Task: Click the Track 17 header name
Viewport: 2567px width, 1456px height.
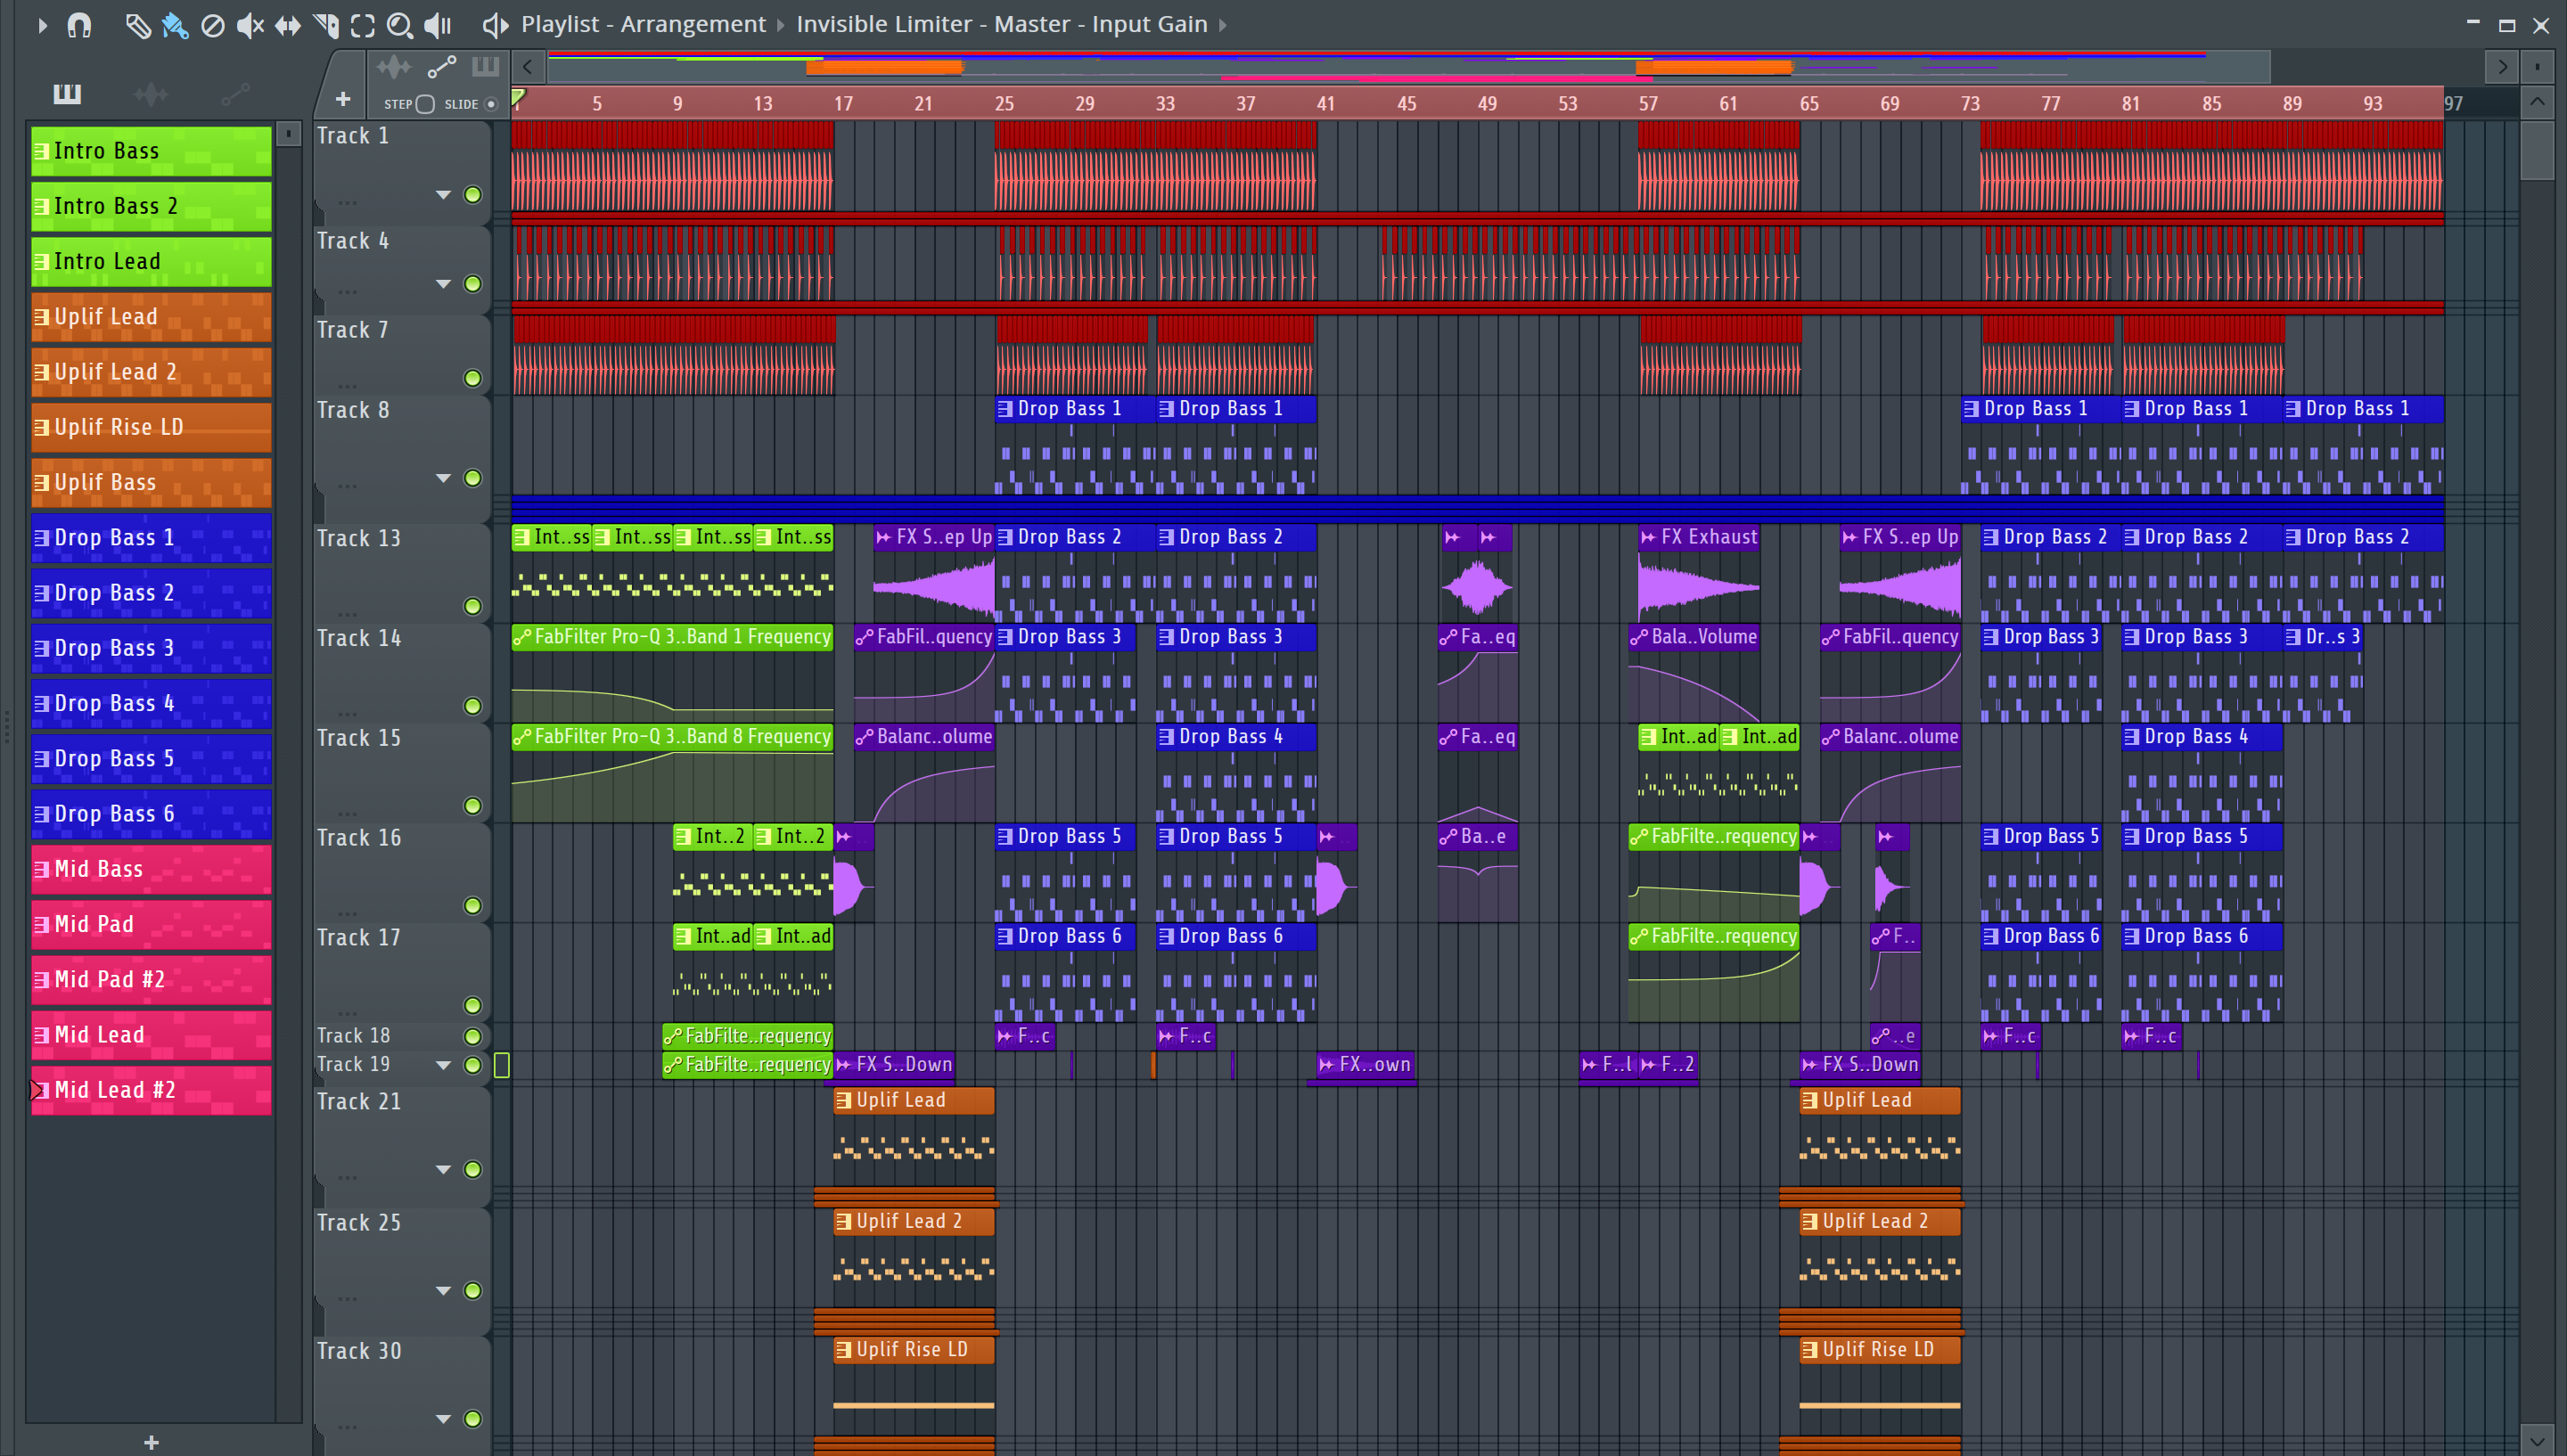Action: click(x=359, y=938)
